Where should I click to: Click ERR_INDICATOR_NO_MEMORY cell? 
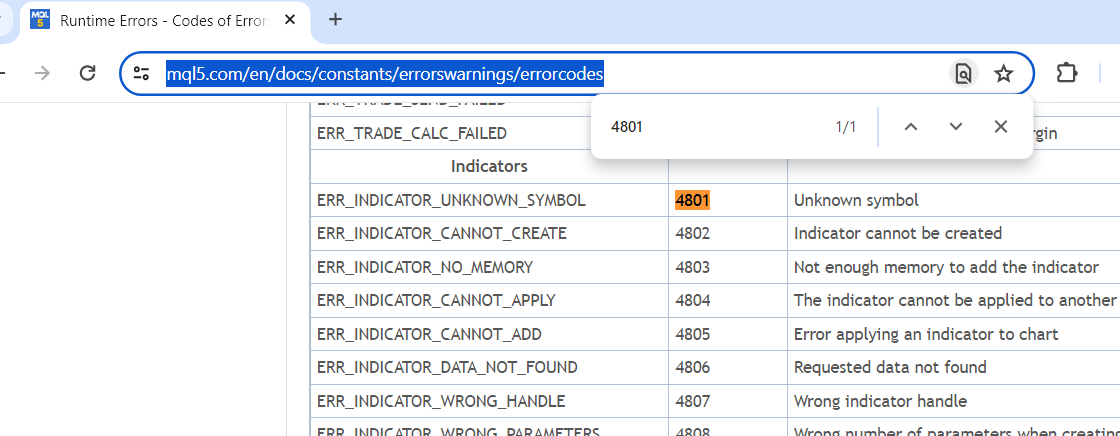click(489, 267)
